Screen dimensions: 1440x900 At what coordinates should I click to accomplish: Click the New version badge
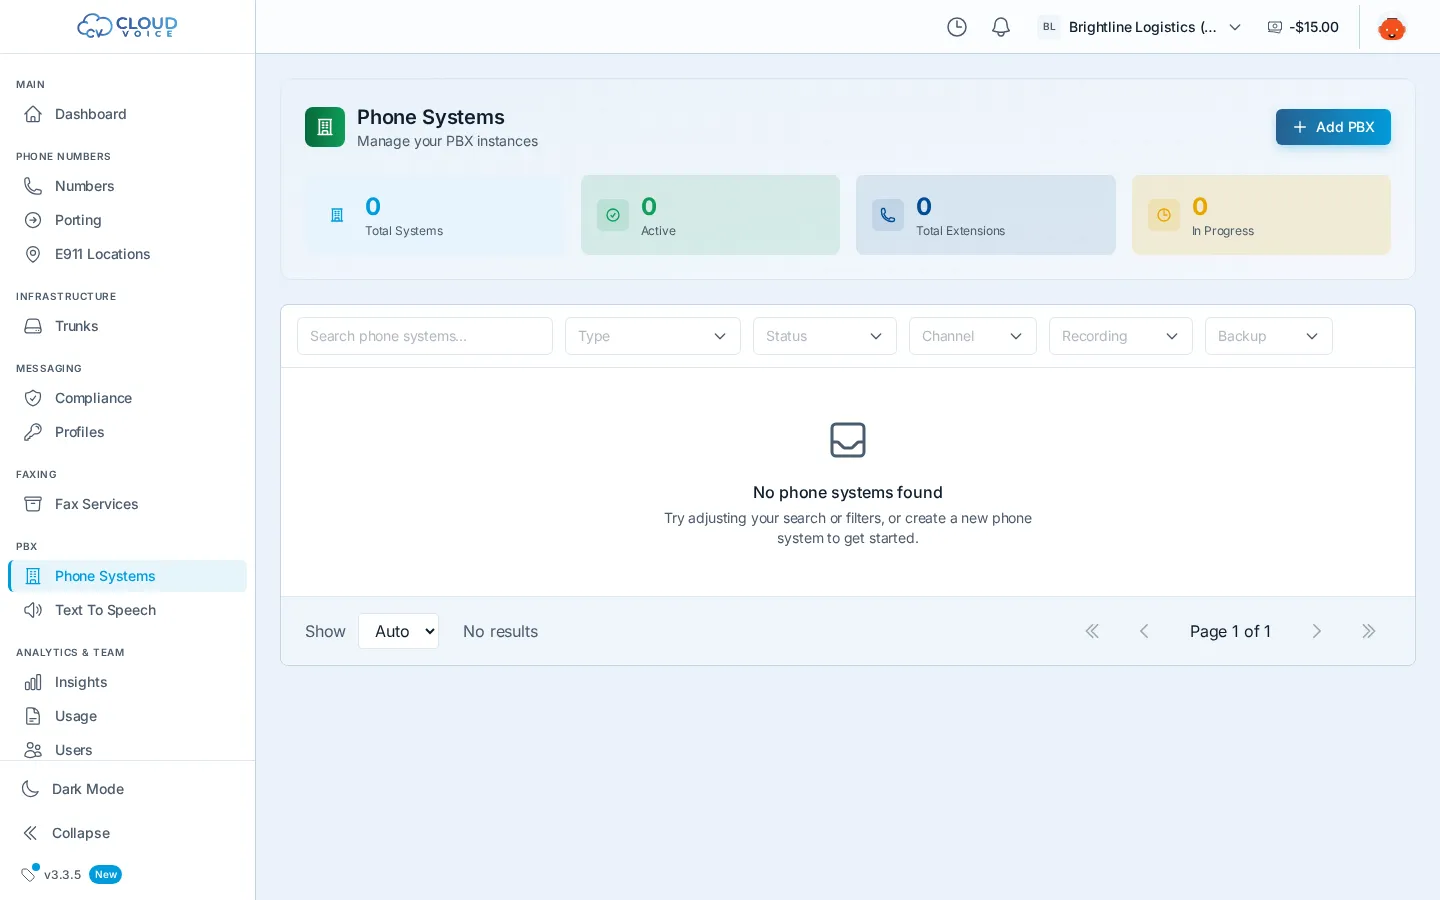[x=106, y=874]
